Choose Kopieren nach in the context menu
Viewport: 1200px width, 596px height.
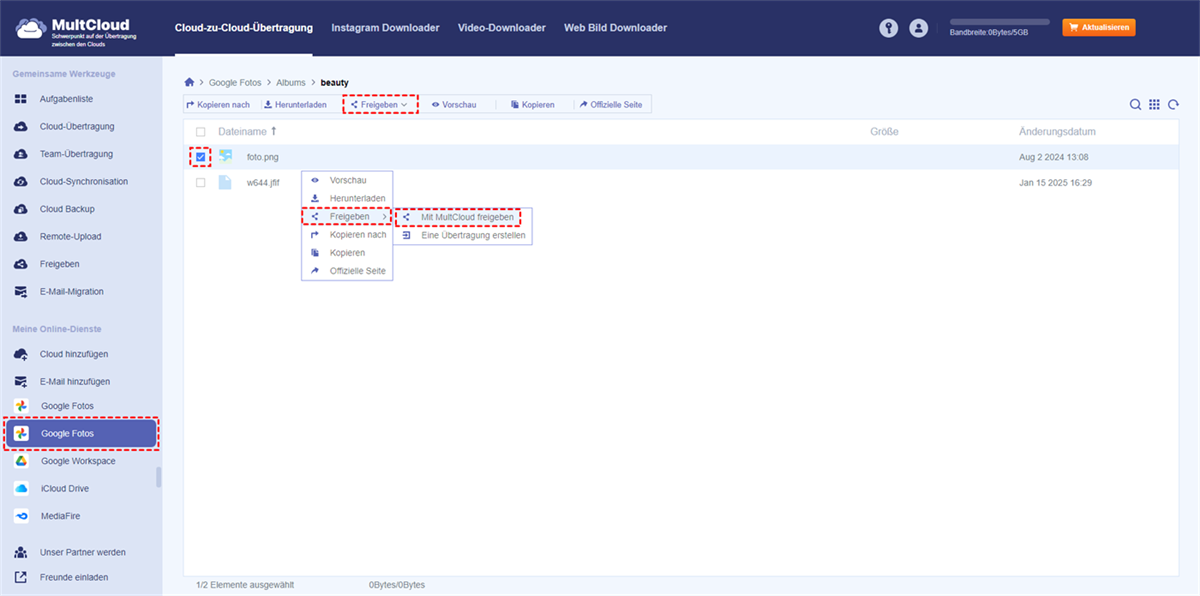pyautogui.click(x=347, y=234)
